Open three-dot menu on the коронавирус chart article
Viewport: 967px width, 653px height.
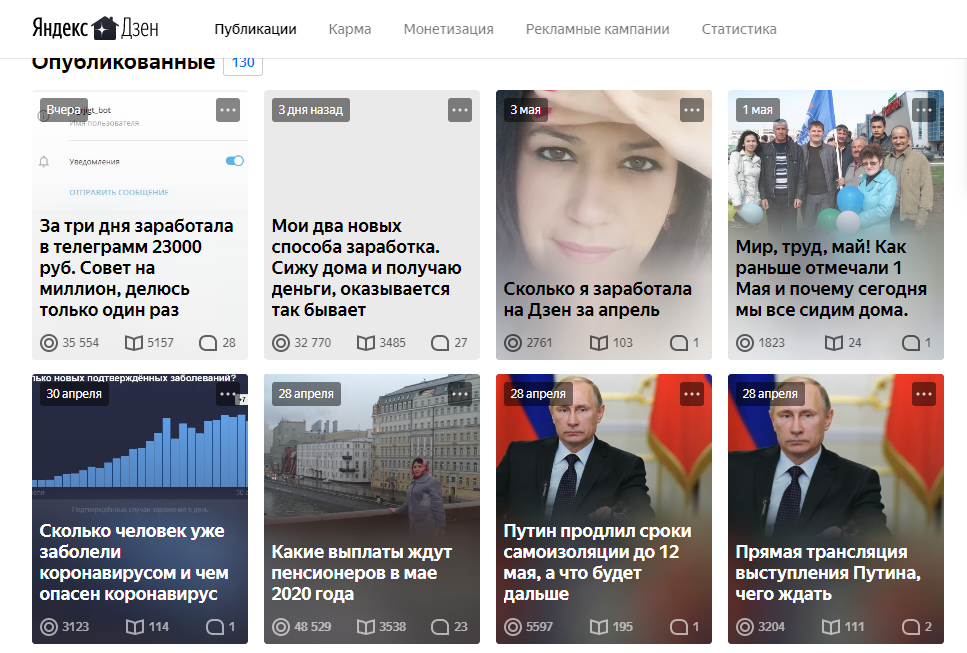pos(228,393)
